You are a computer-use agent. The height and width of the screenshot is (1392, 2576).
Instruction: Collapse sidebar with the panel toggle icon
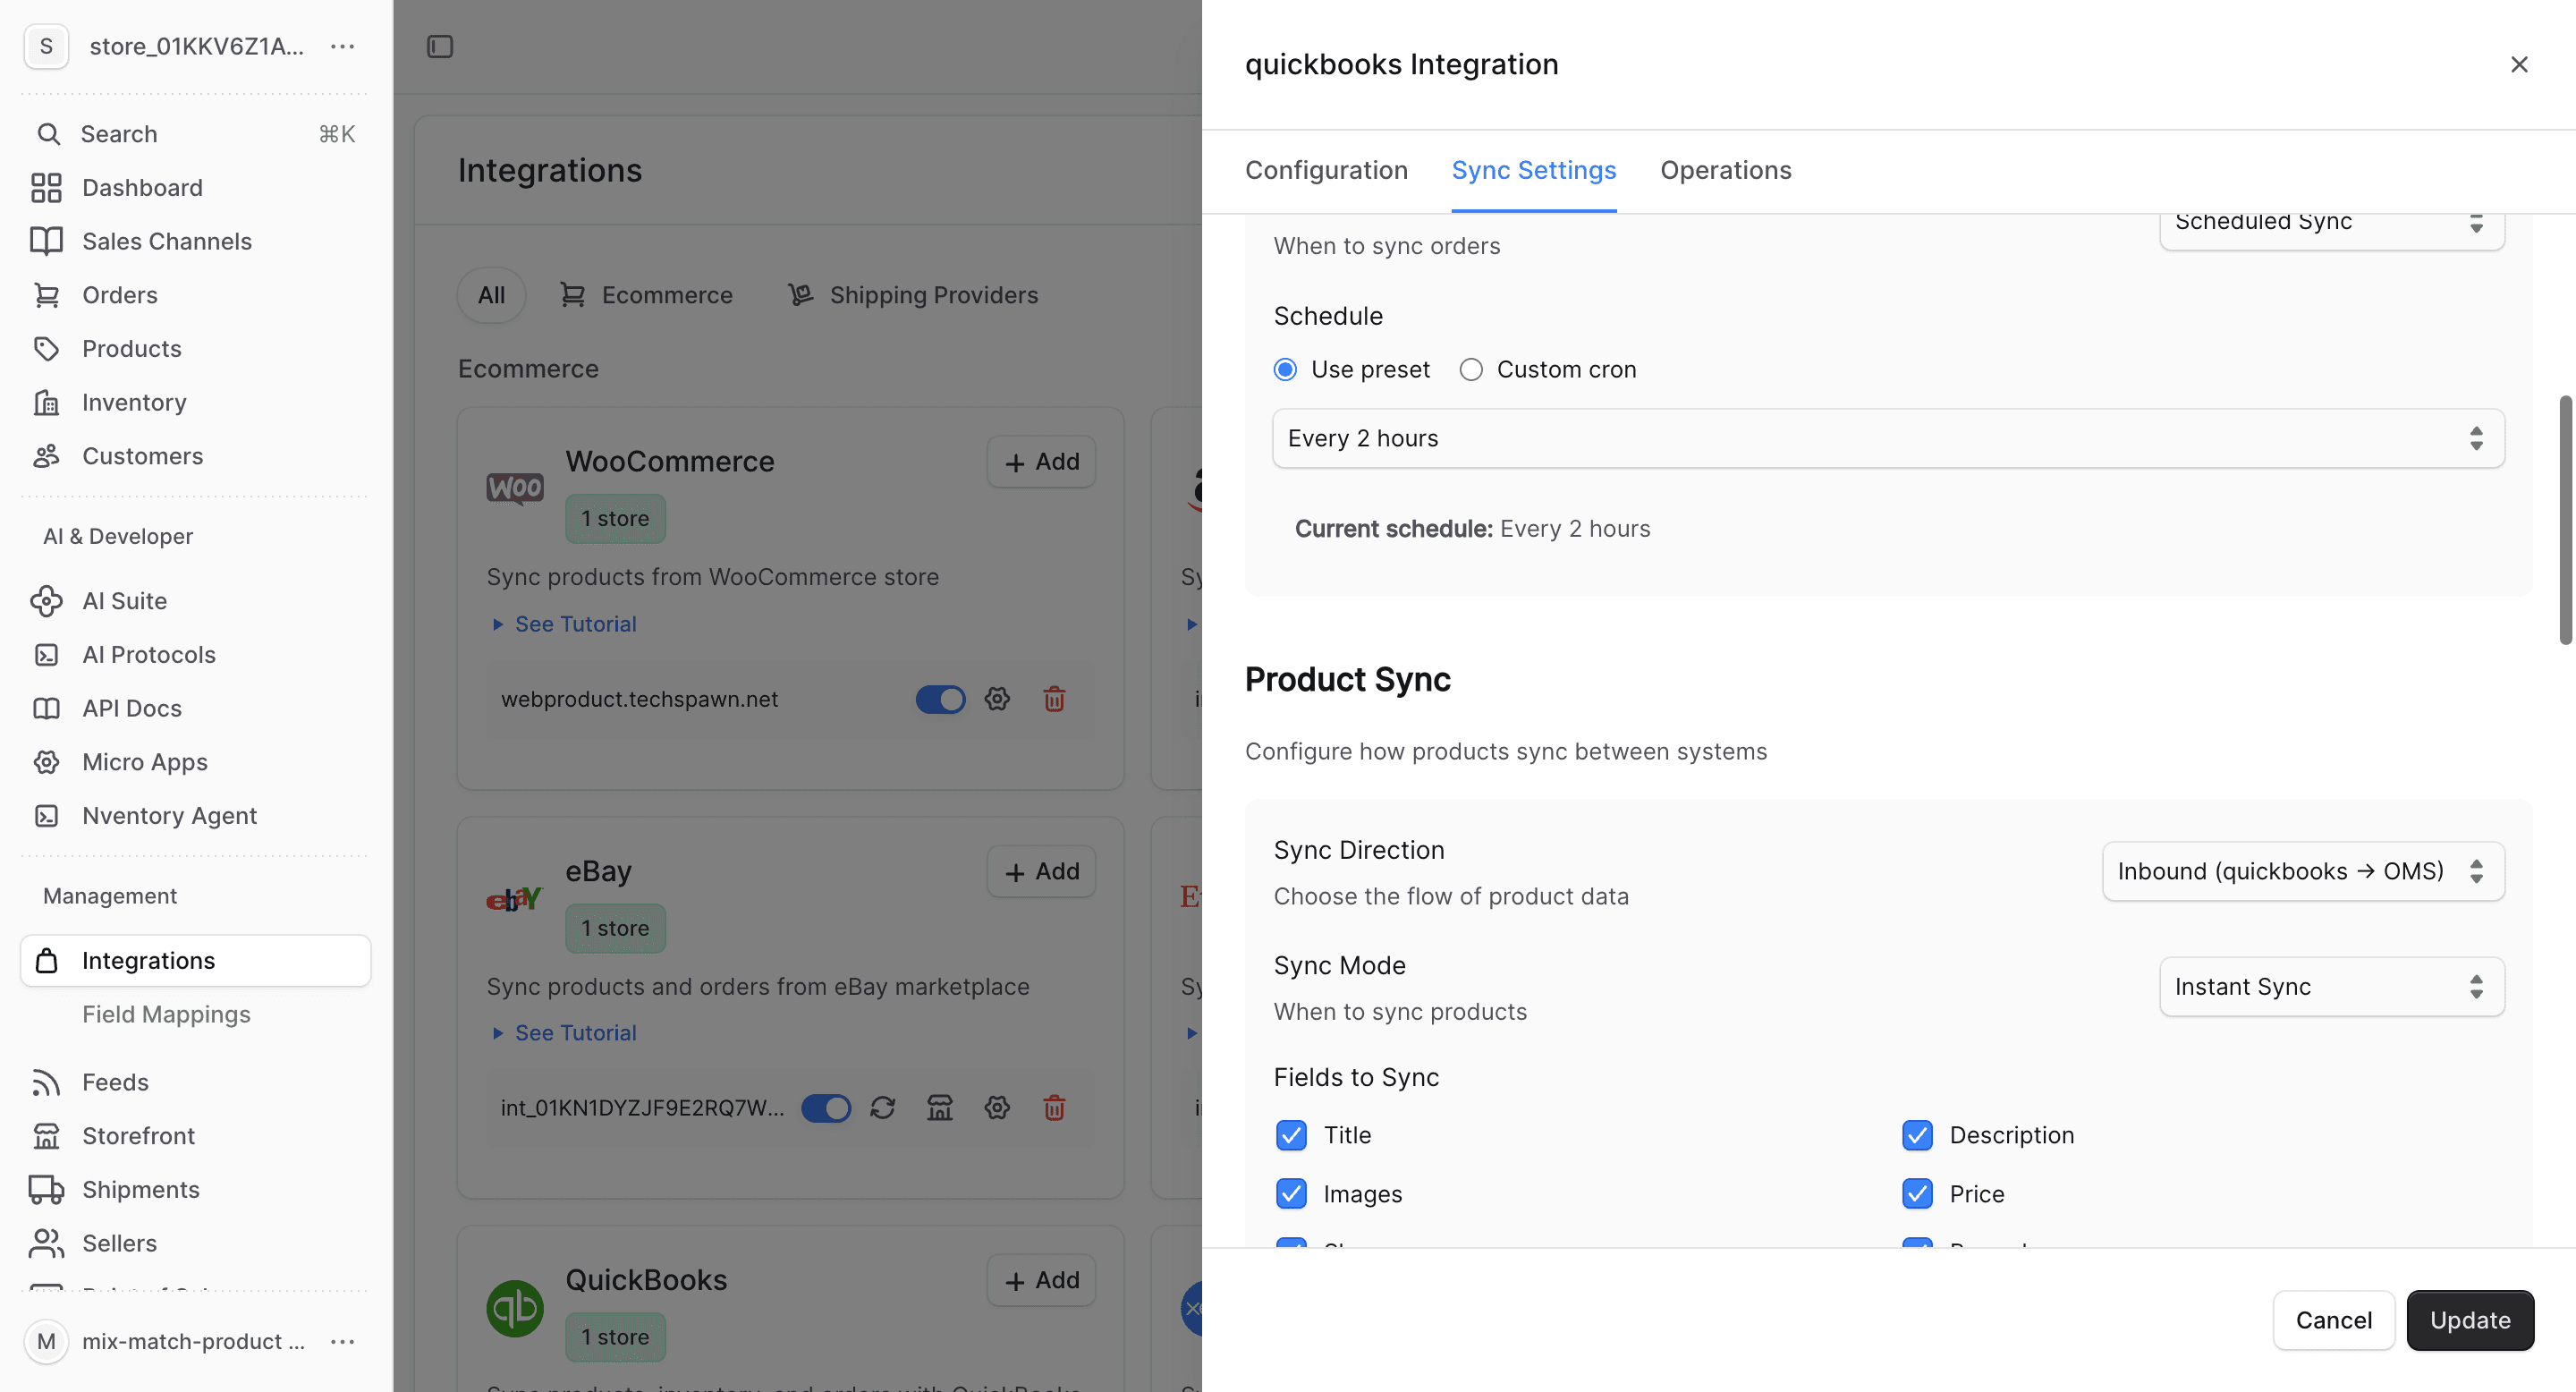[440, 46]
